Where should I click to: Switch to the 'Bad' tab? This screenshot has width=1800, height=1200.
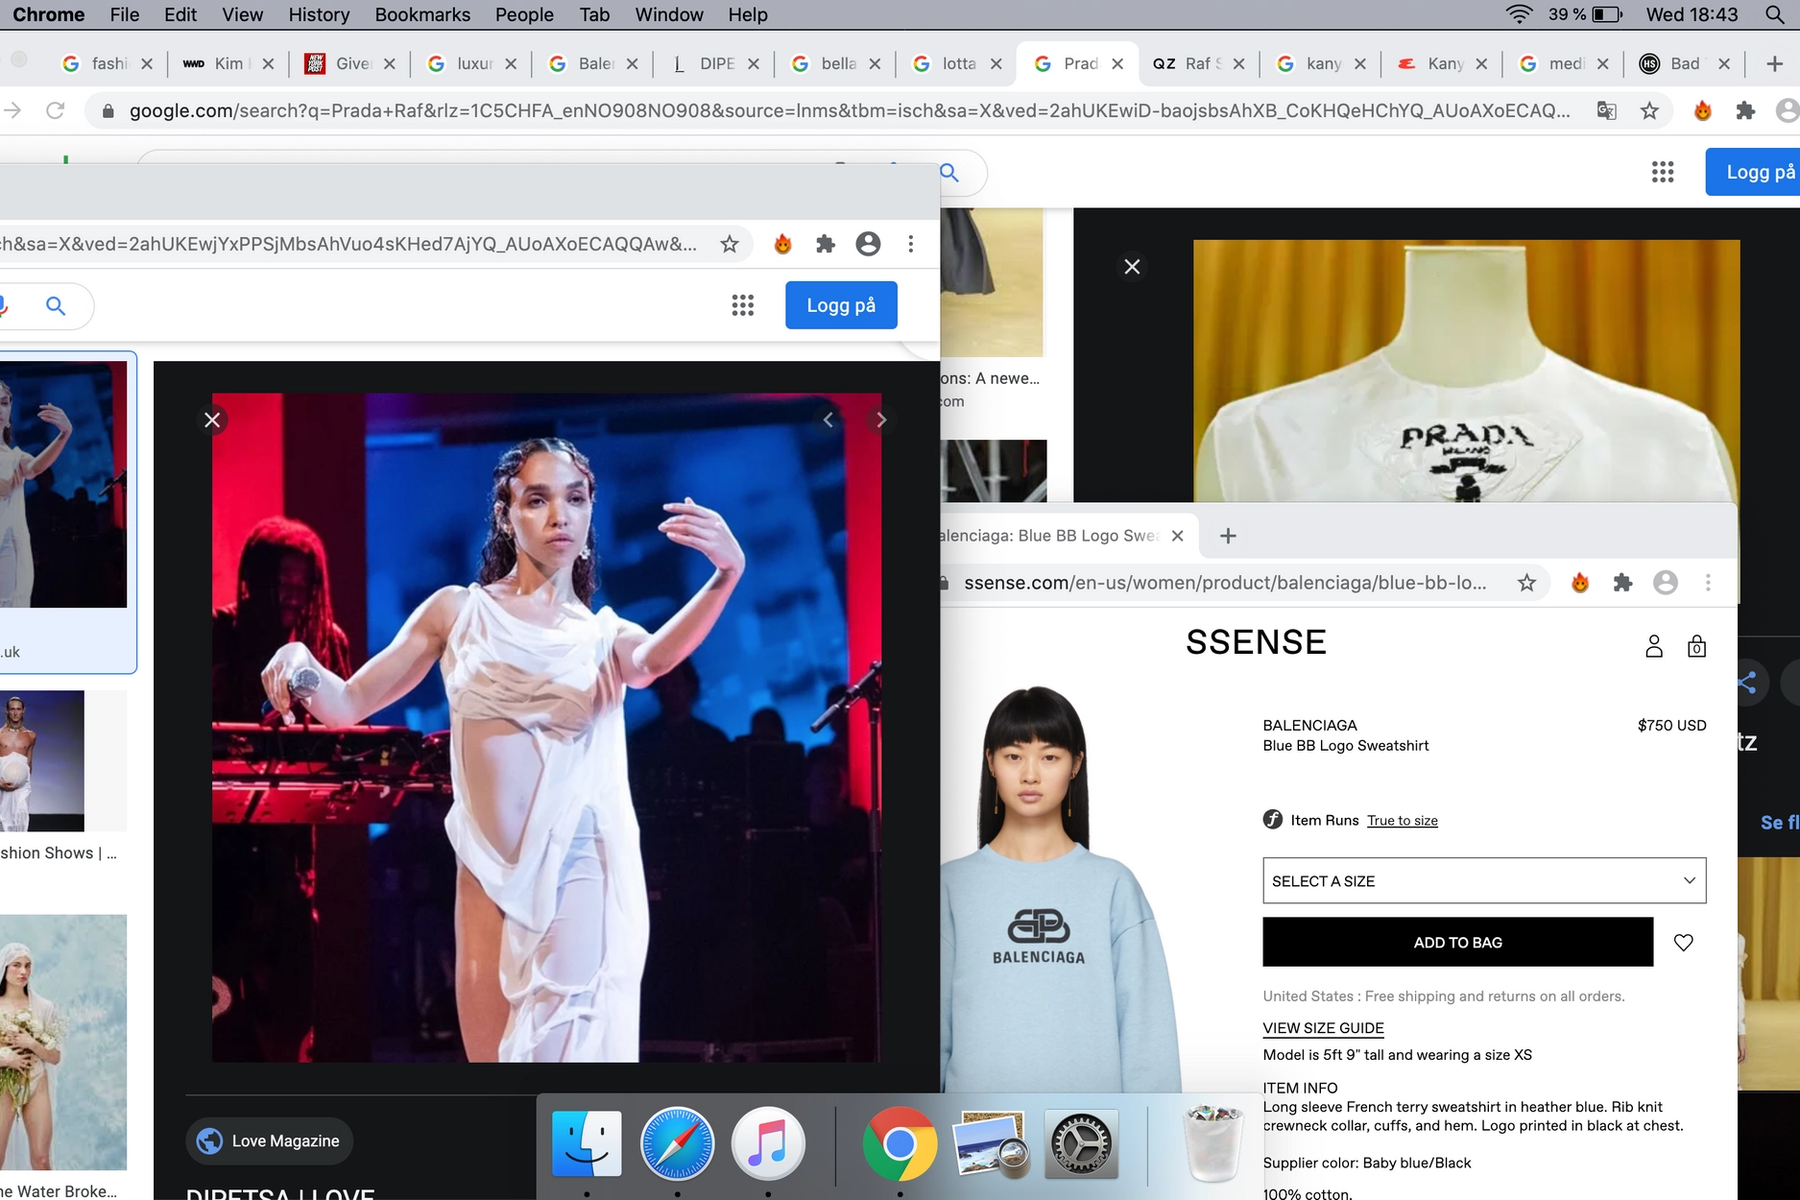tap(1685, 64)
